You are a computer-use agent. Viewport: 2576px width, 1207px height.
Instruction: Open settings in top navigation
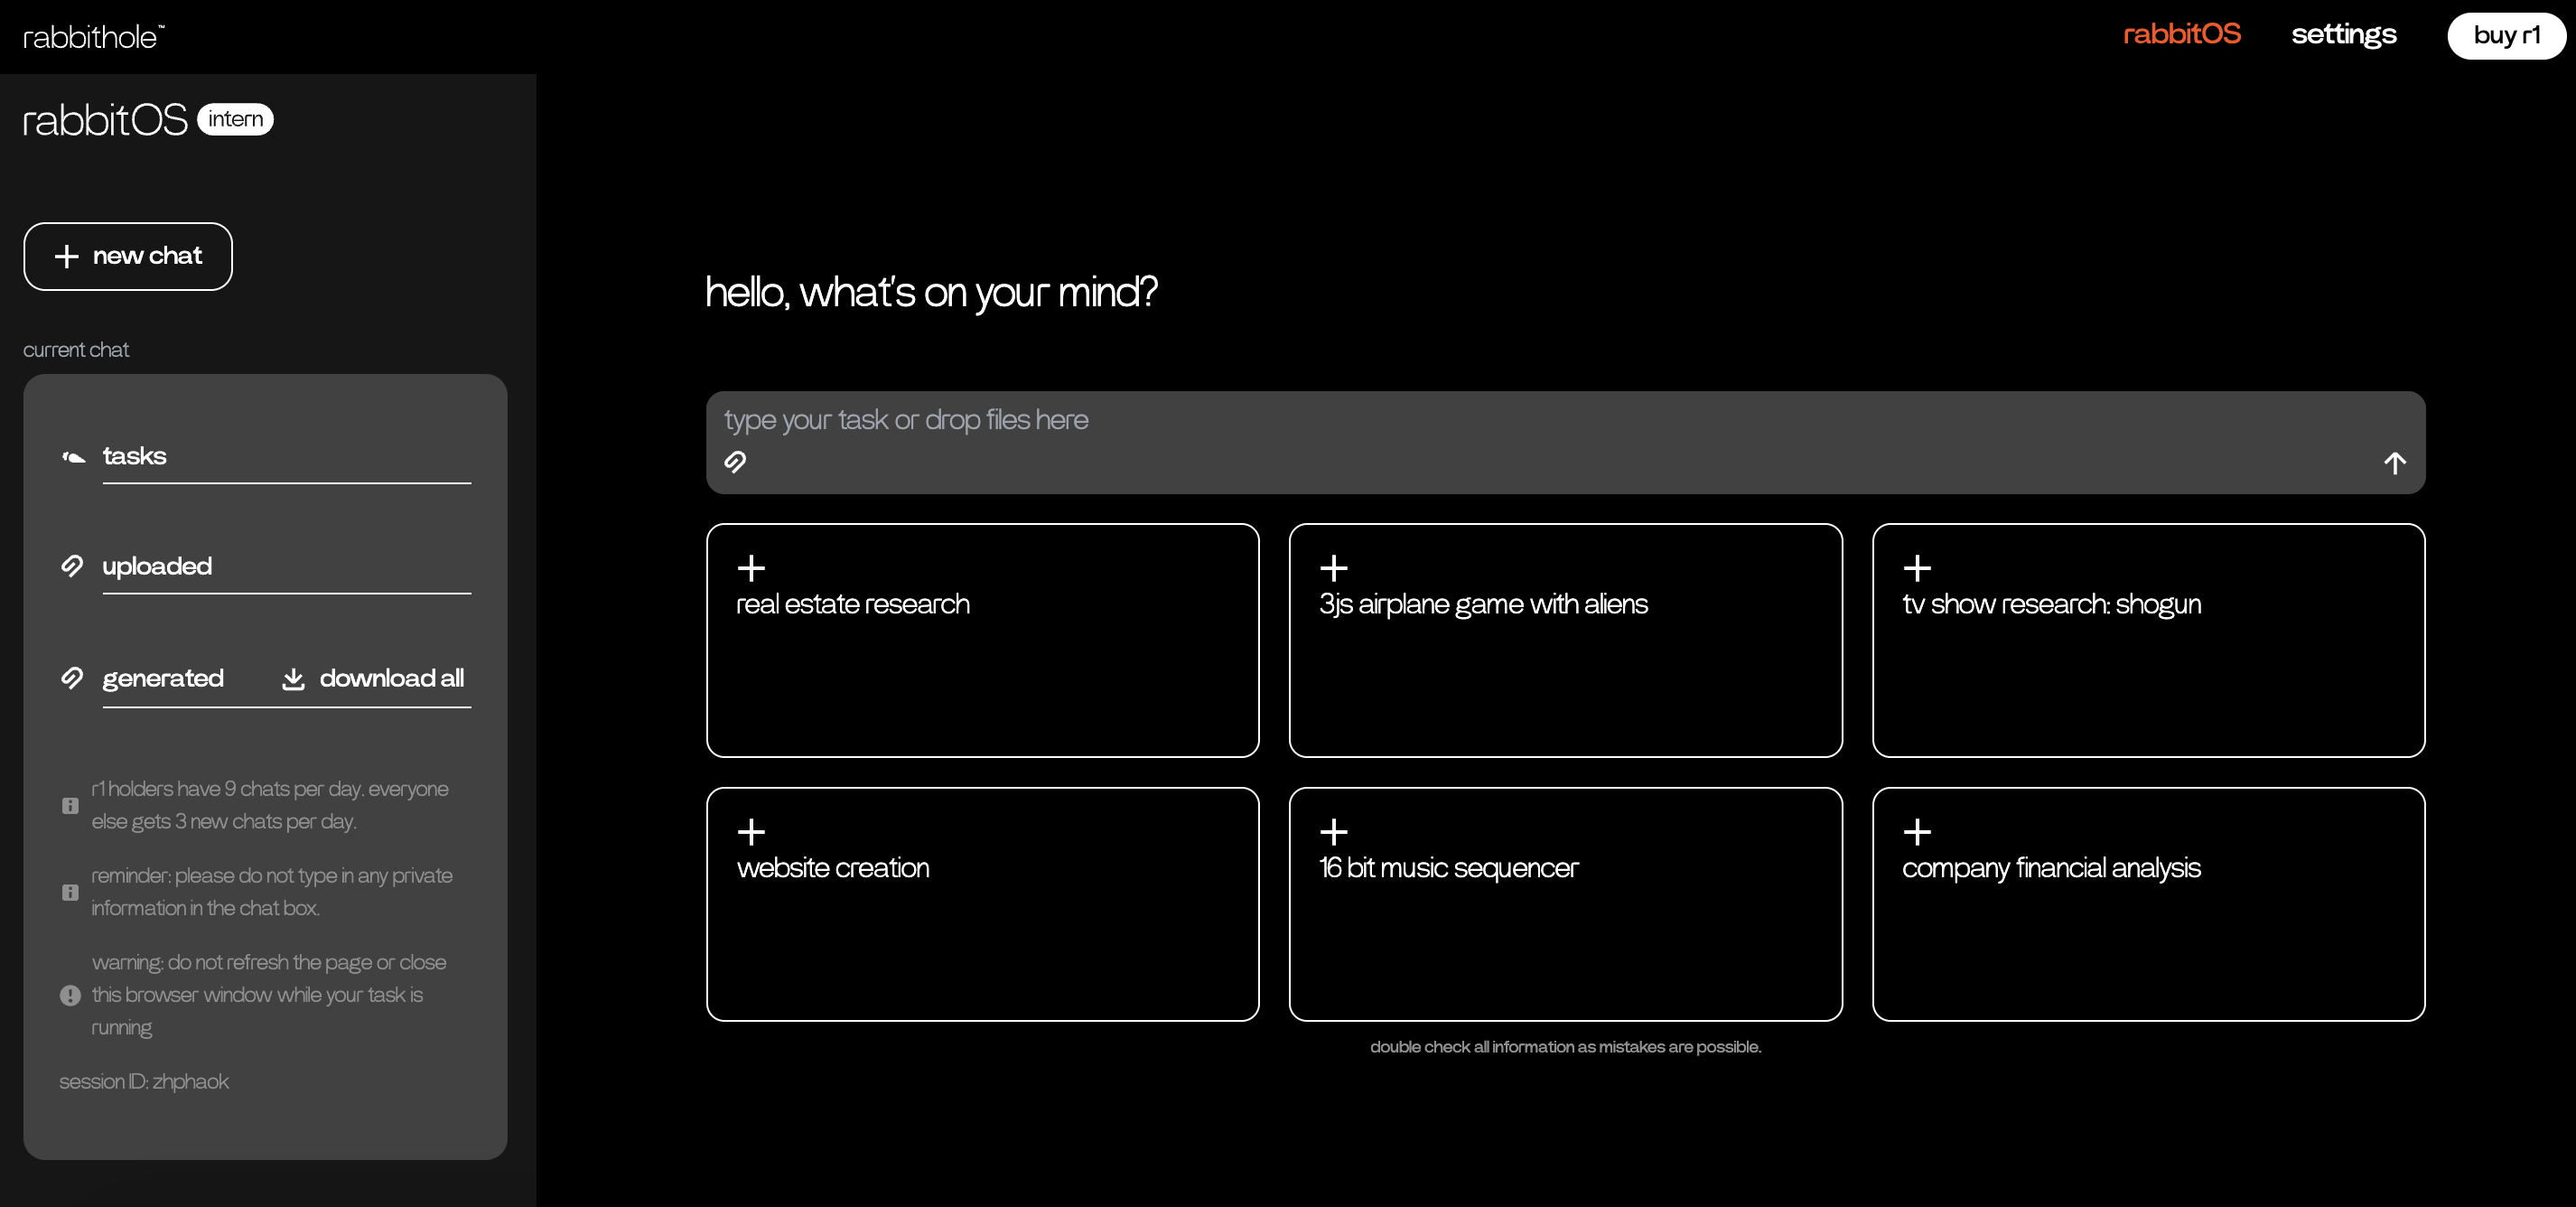pyautogui.click(x=2343, y=35)
